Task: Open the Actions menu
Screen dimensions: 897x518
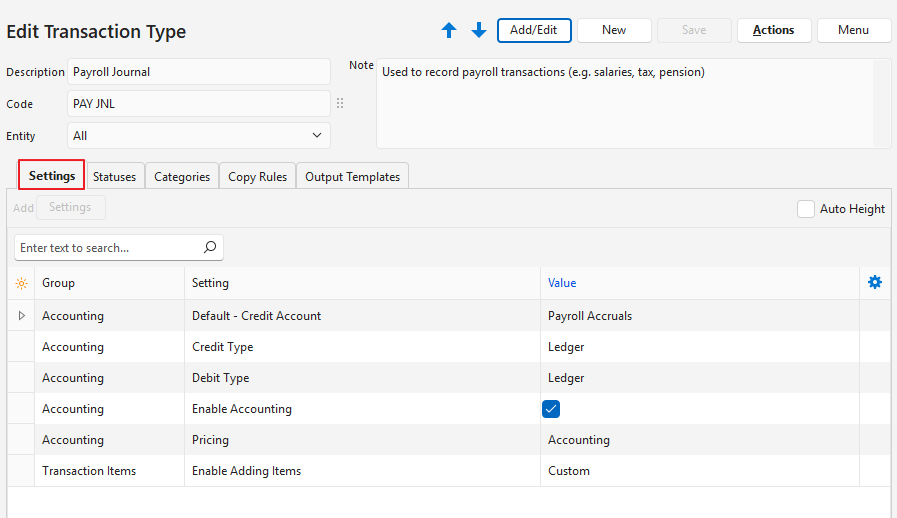Action: 773,30
